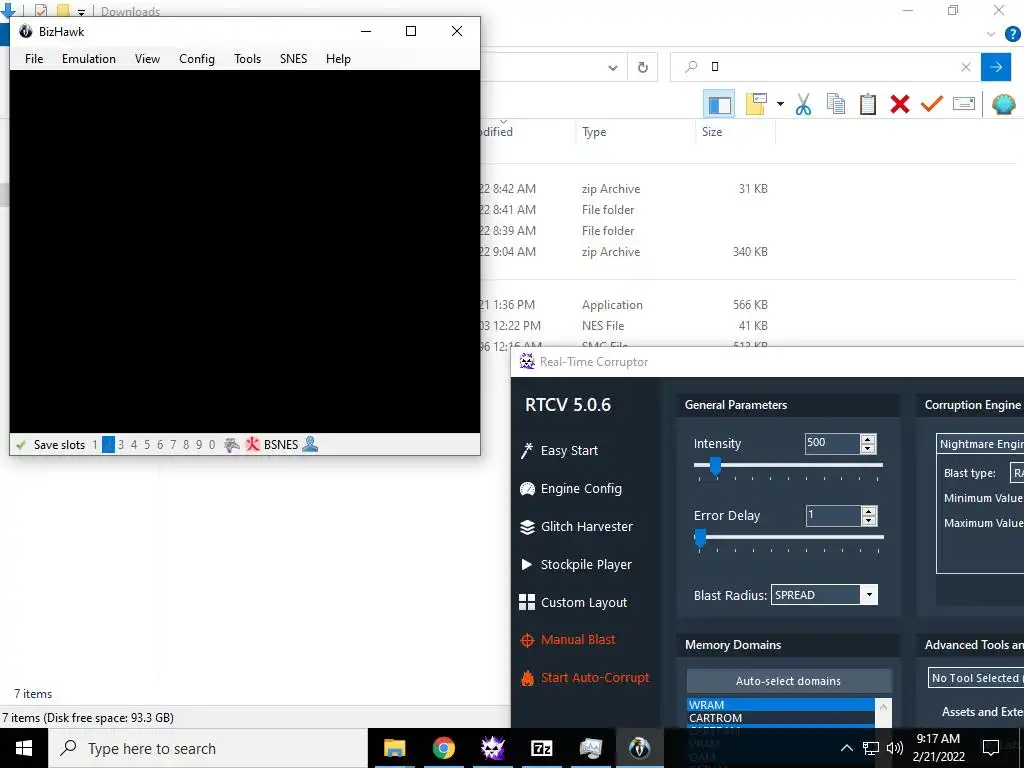1024x768 pixels.
Task: Select save slot 5 in BizHawk
Action: coord(147,445)
